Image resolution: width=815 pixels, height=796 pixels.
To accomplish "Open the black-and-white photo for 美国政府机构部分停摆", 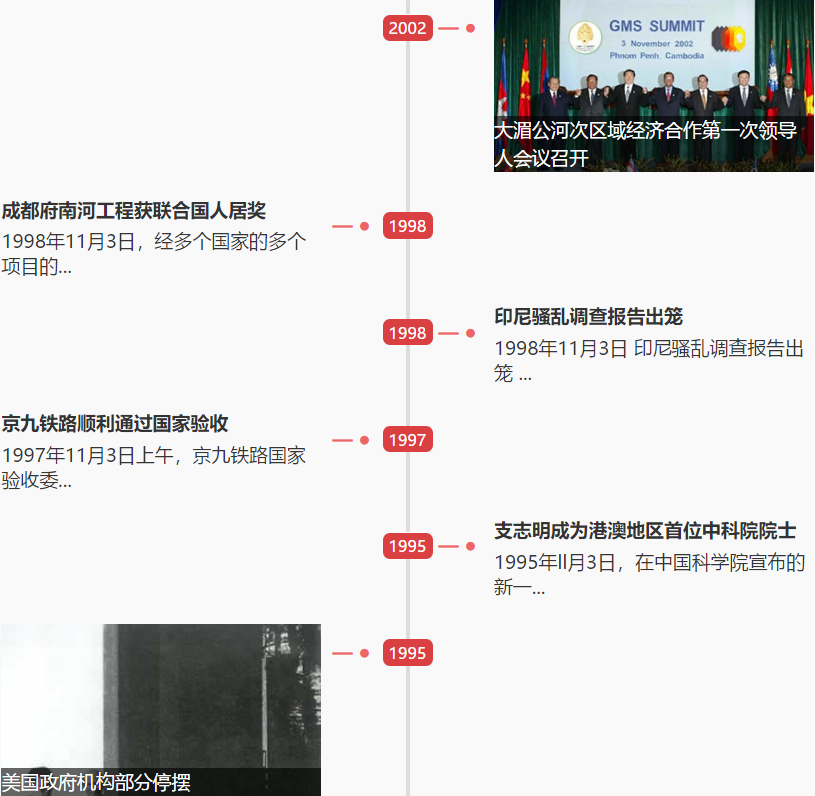I will [161, 710].
